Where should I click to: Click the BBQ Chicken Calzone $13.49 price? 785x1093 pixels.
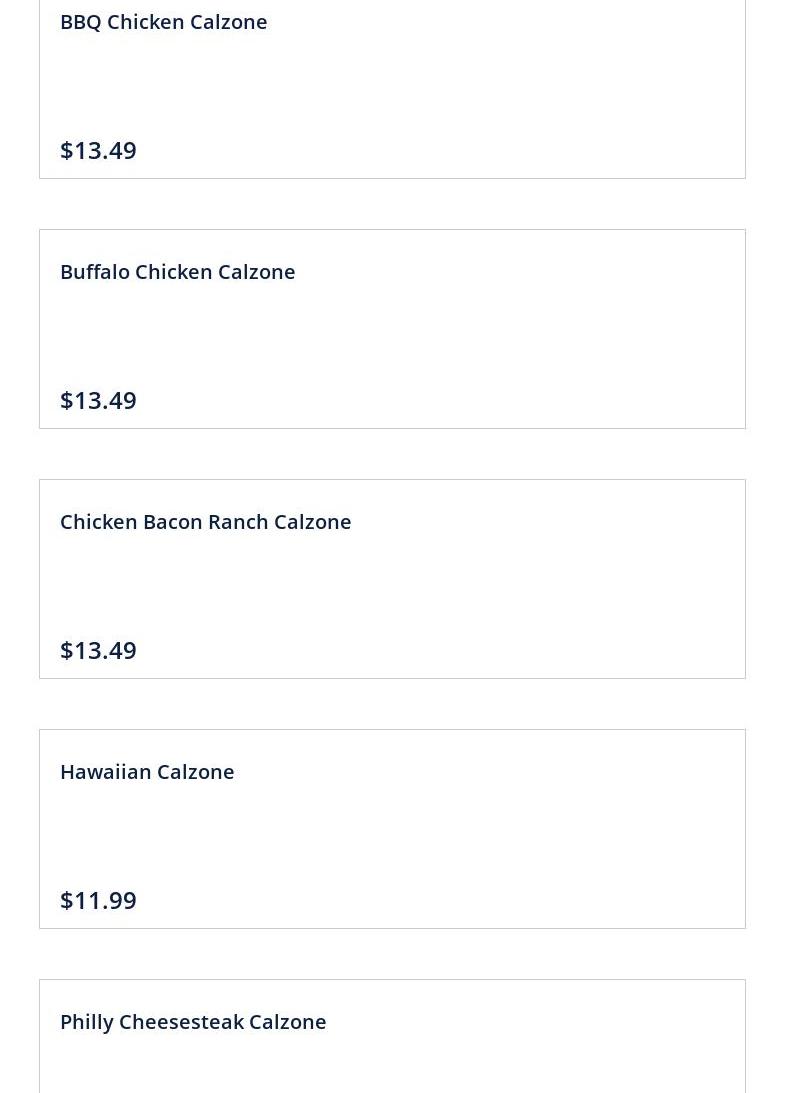(x=98, y=150)
